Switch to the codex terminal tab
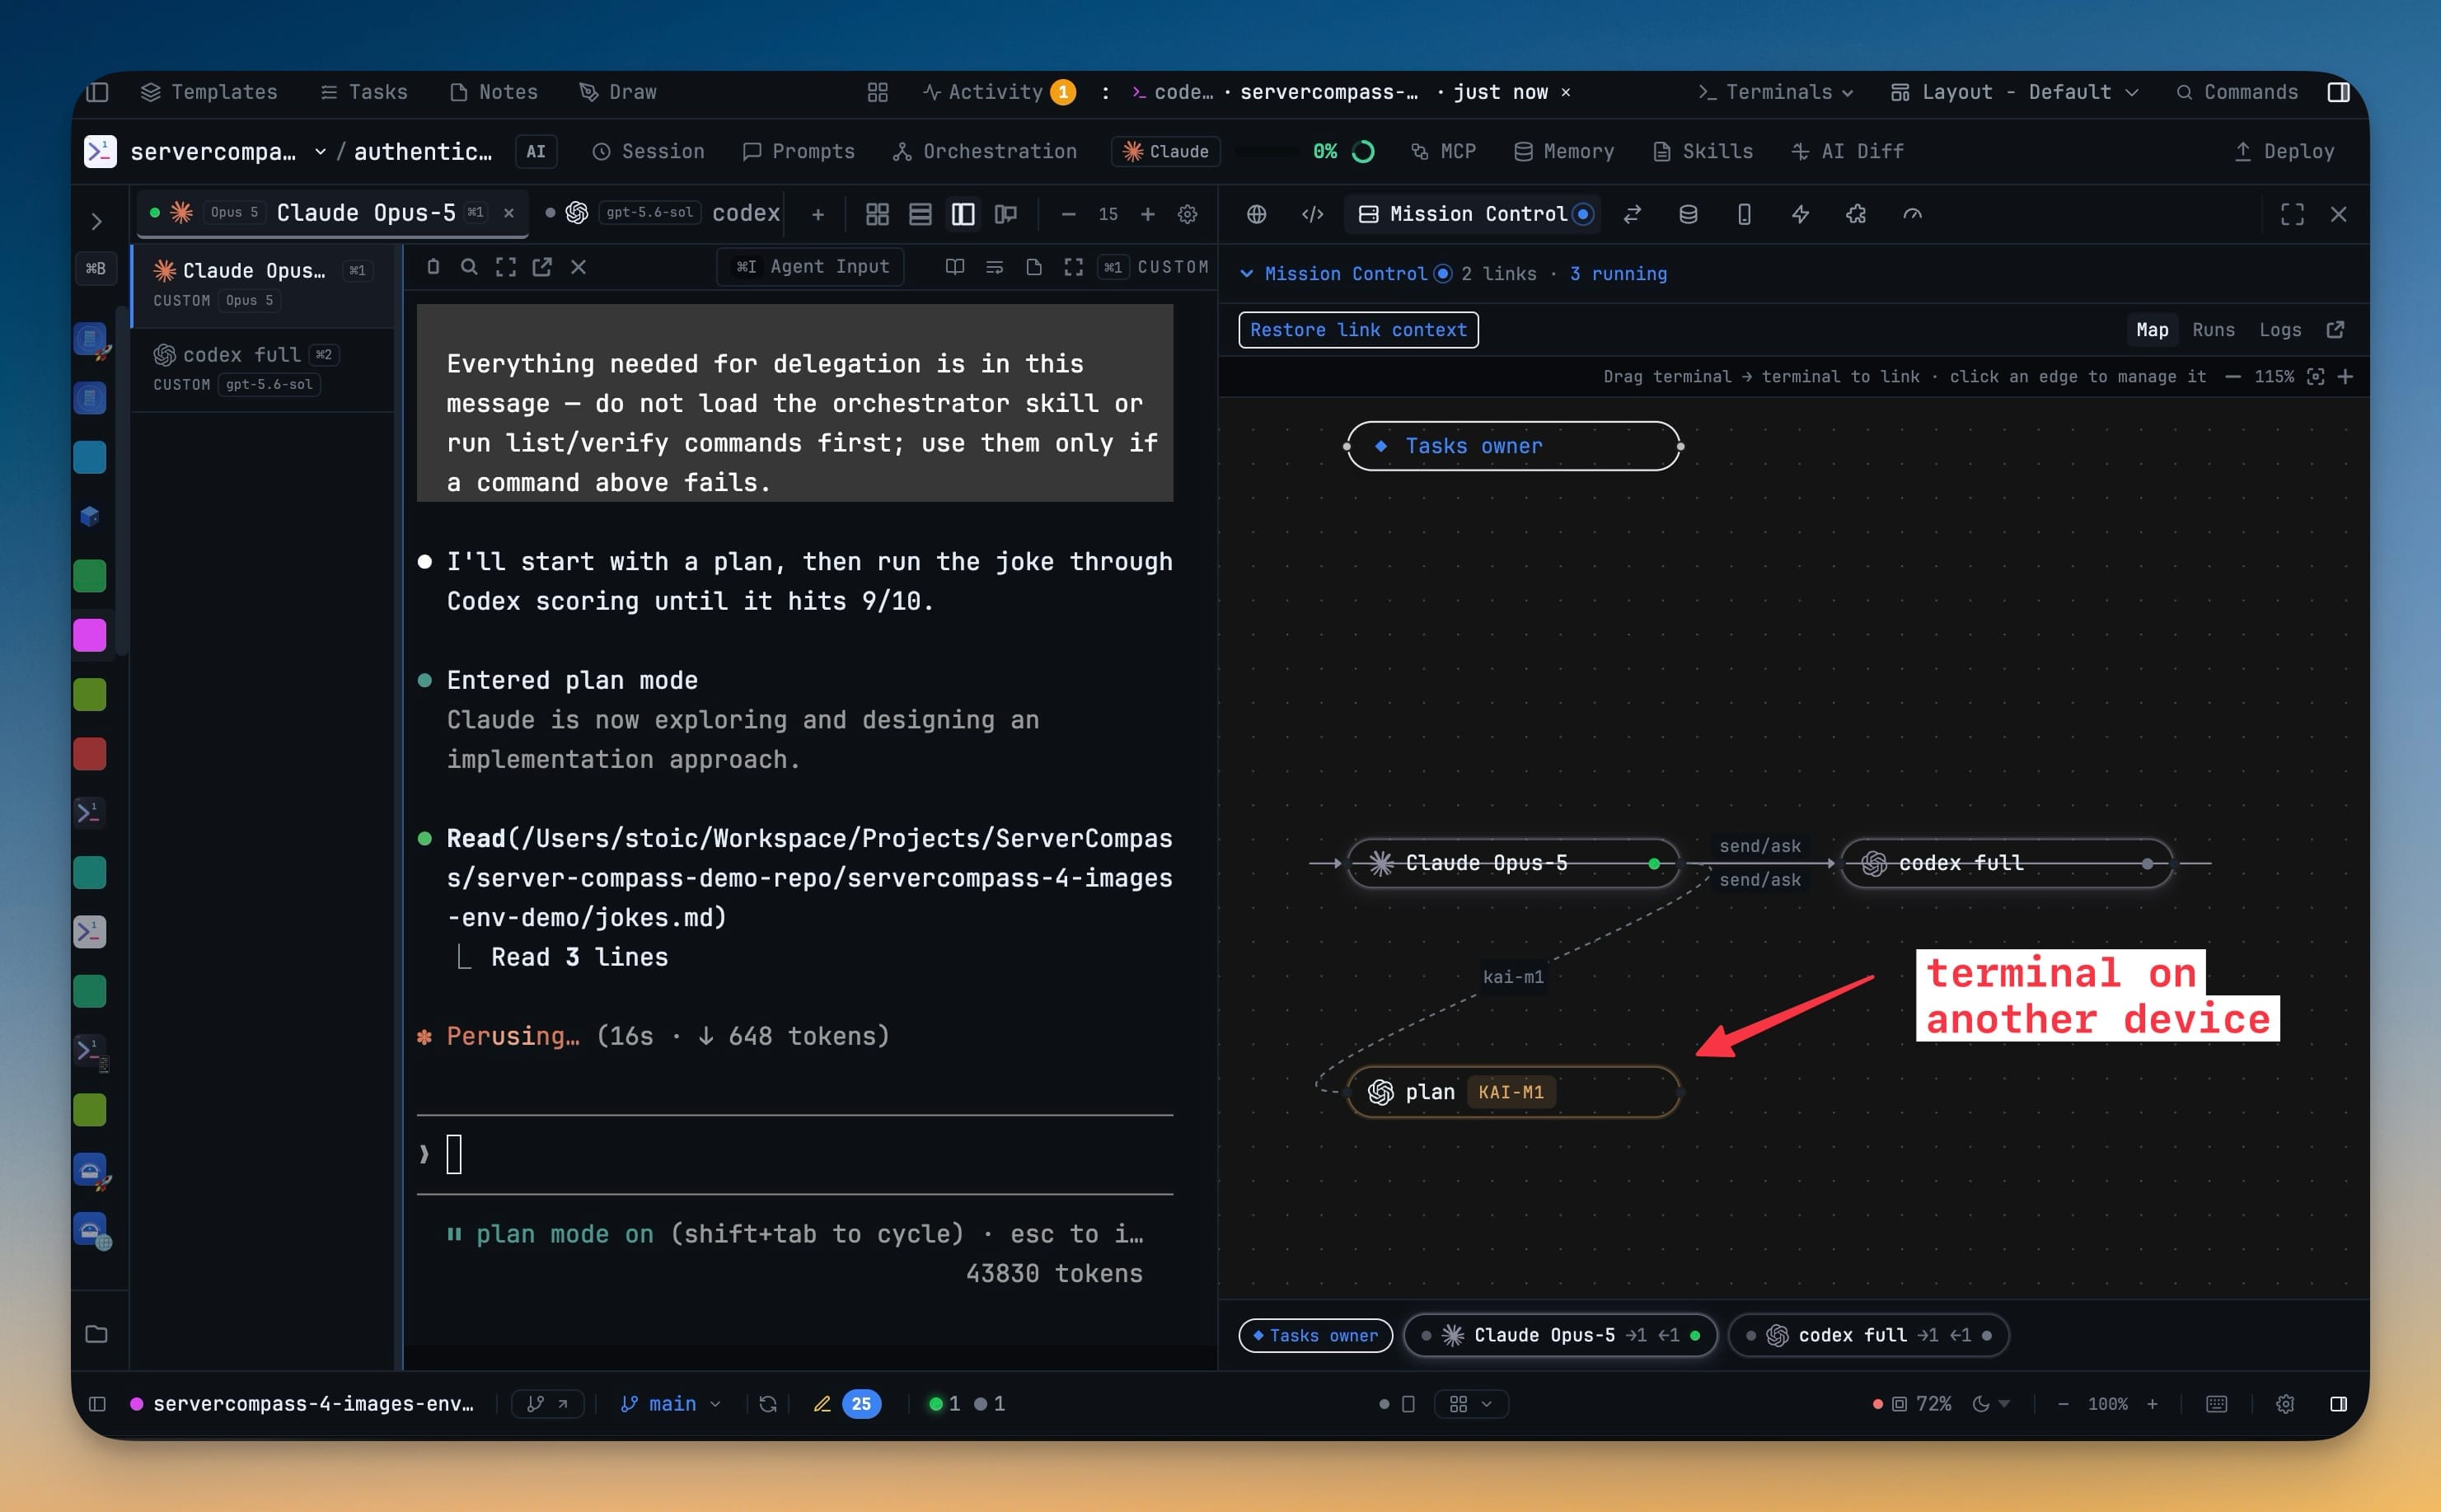This screenshot has width=2441, height=1512. tap(663, 213)
